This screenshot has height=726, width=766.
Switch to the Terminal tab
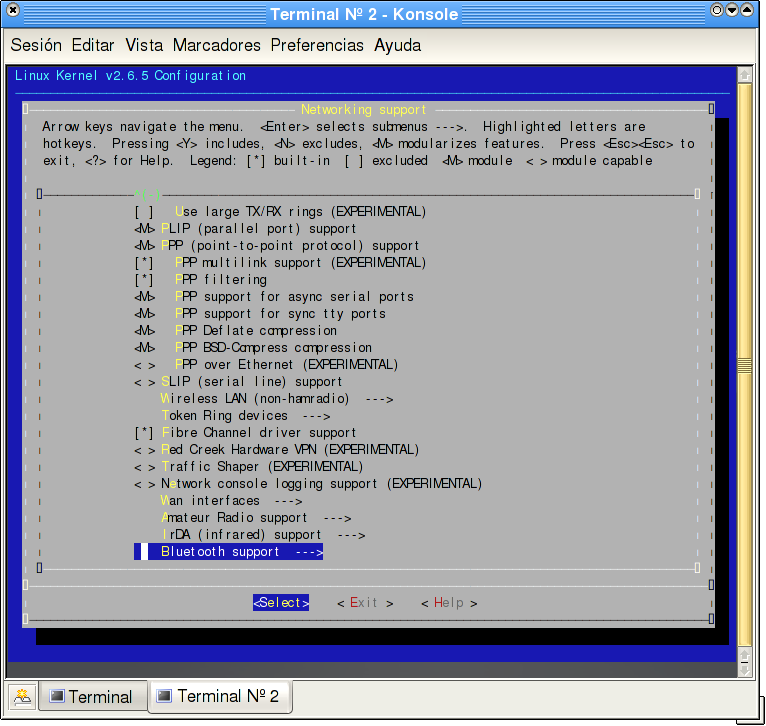92,696
